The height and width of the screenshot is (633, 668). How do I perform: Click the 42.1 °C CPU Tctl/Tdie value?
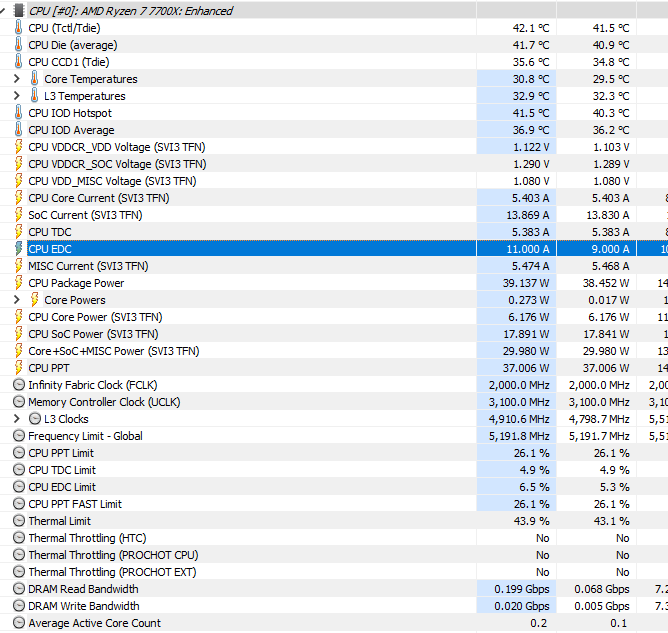coord(531,28)
